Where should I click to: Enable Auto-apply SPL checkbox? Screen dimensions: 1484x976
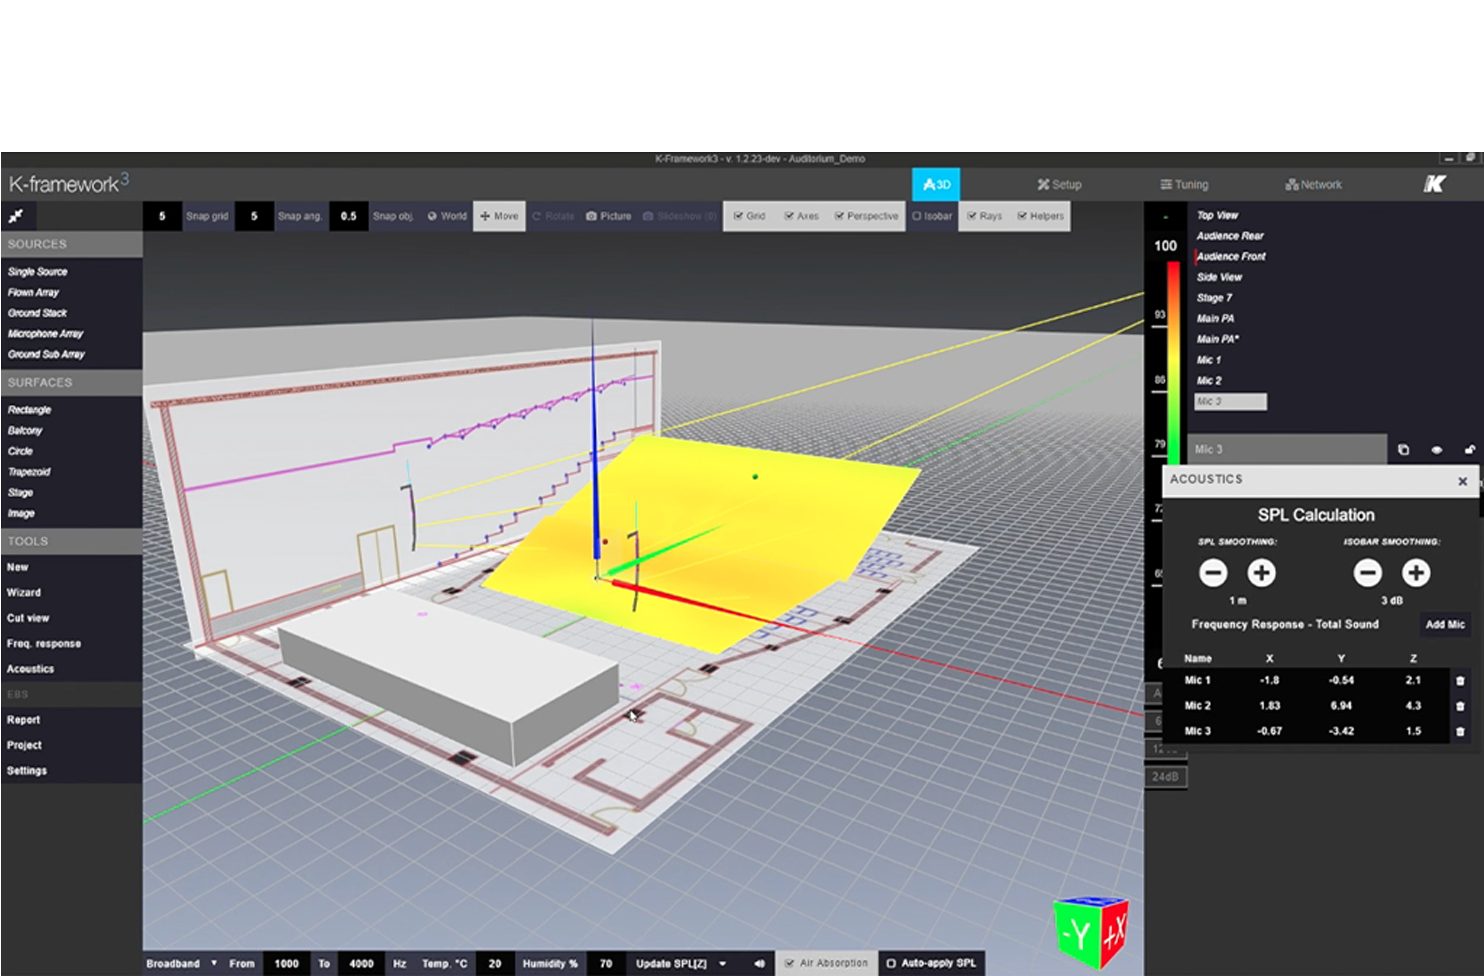pyautogui.click(x=931, y=964)
